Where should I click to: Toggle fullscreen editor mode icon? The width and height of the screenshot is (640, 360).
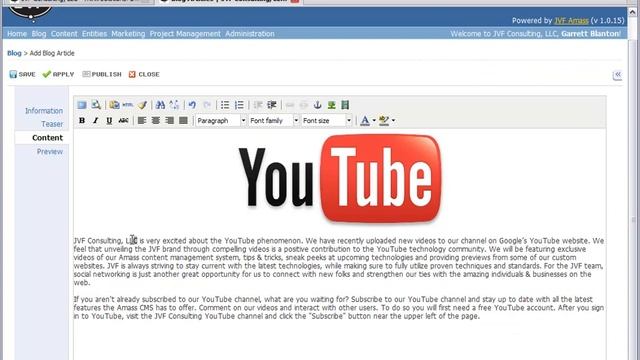coord(82,105)
